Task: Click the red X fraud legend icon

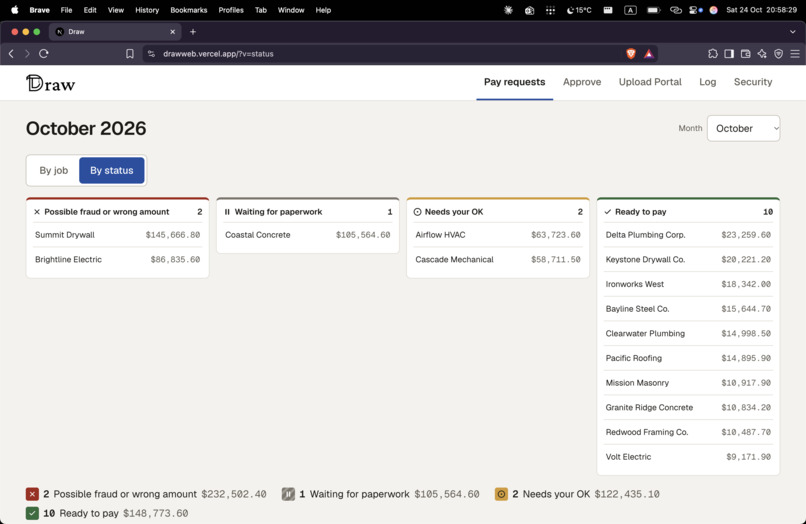Action: 32,494
